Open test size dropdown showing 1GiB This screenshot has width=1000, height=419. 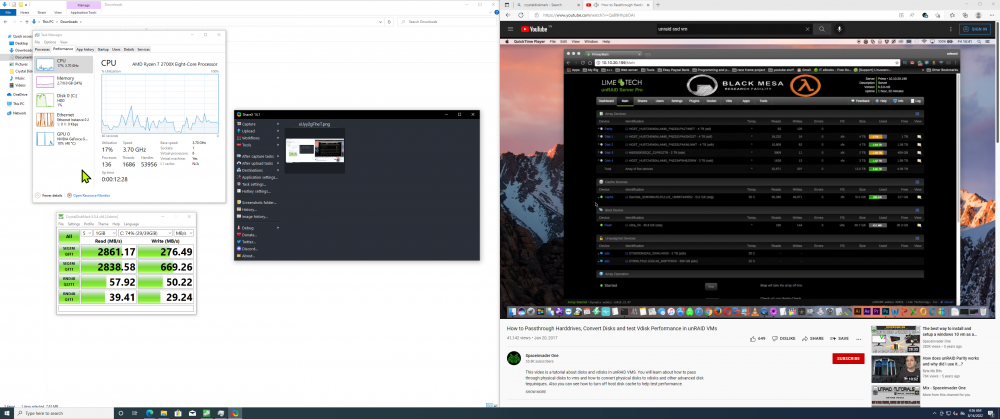(x=105, y=233)
